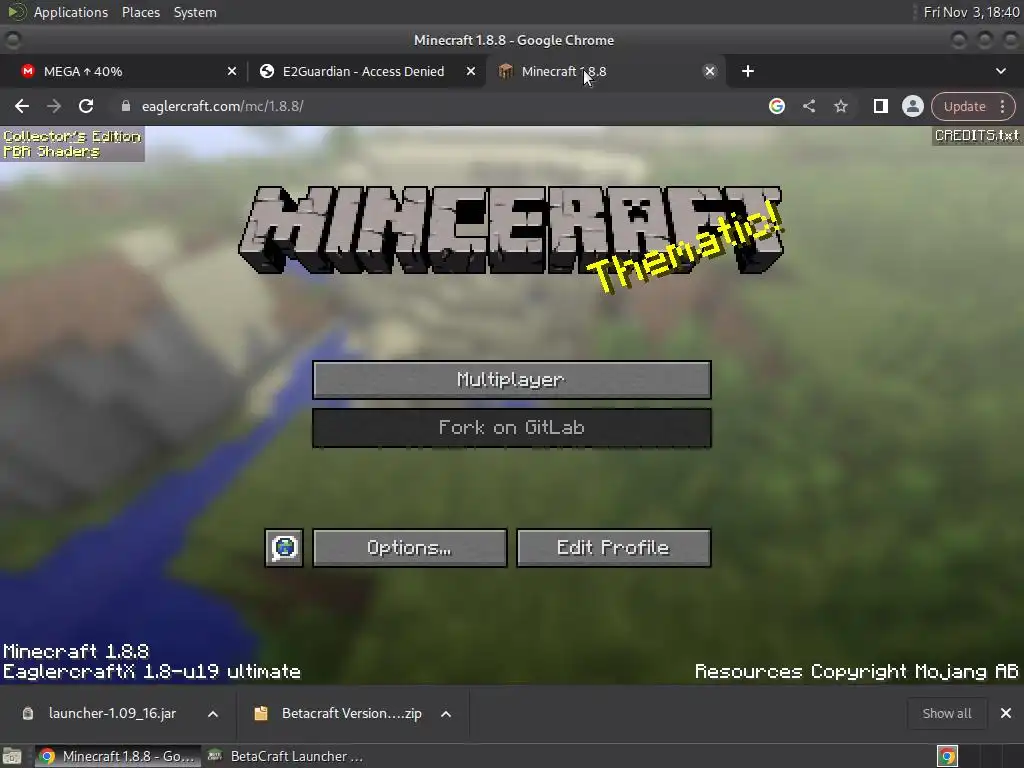Go back with the browser back arrow
The image size is (1024, 768).
pos(22,106)
